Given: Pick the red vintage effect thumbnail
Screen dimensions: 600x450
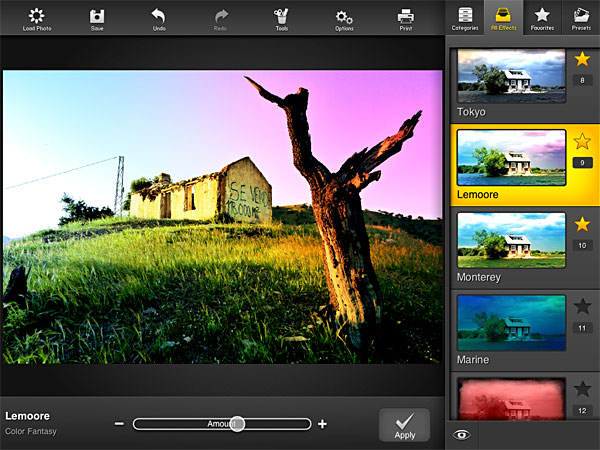Looking at the screenshot, I should point(511,399).
